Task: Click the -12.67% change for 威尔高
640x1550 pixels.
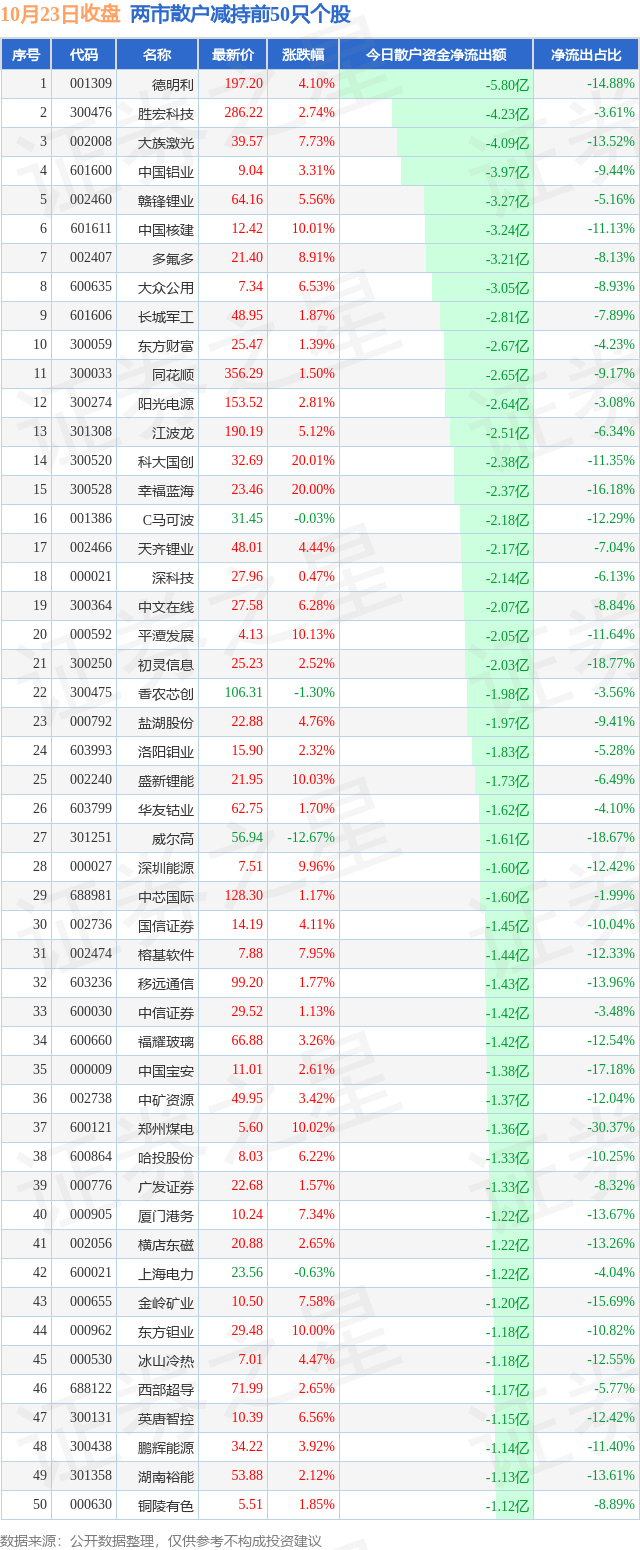Action: click(x=311, y=838)
